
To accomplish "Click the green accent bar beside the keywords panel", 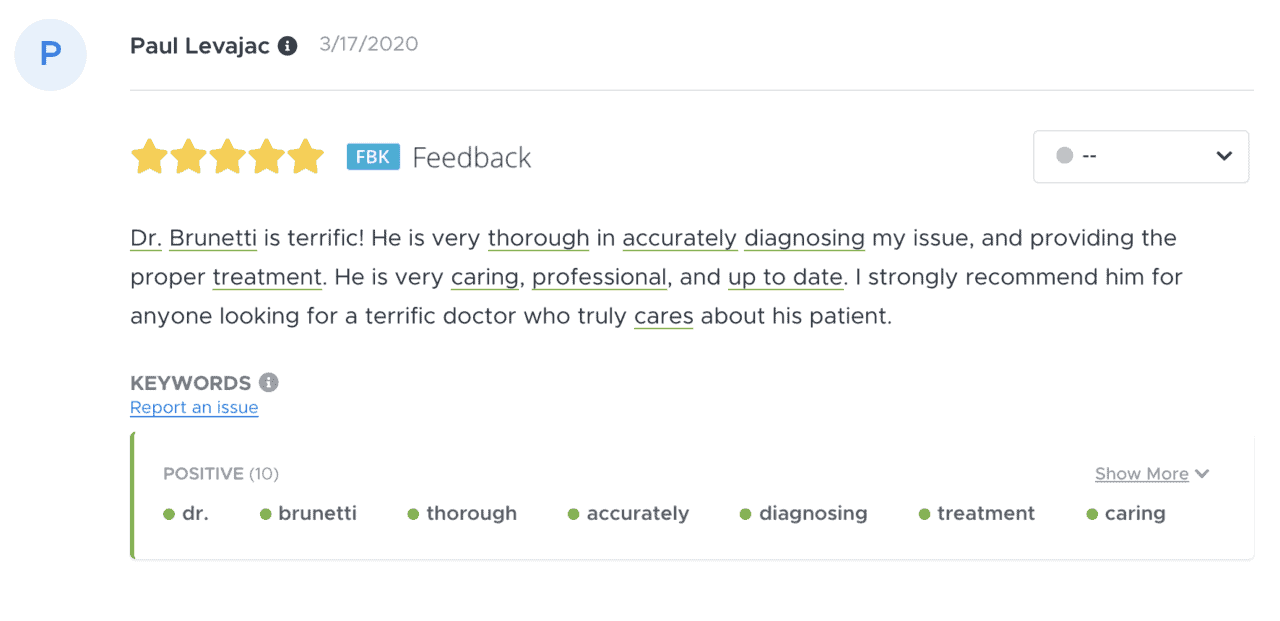I will click(x=131, y=495).
